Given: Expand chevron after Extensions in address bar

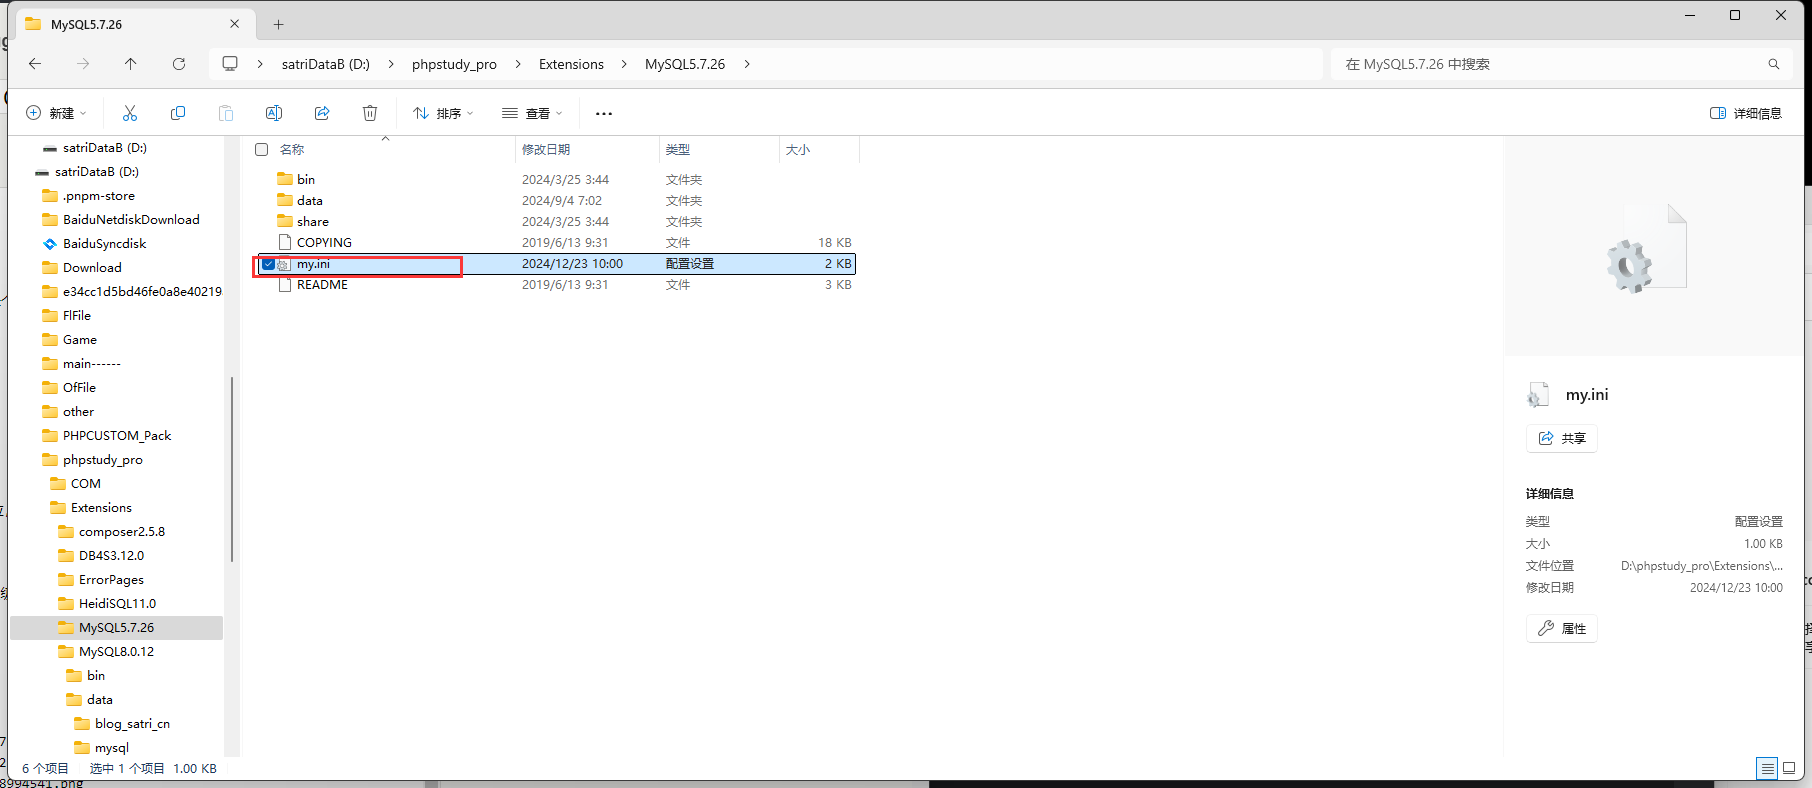Looking at the screenshot, I should click(x=624, y=64).
